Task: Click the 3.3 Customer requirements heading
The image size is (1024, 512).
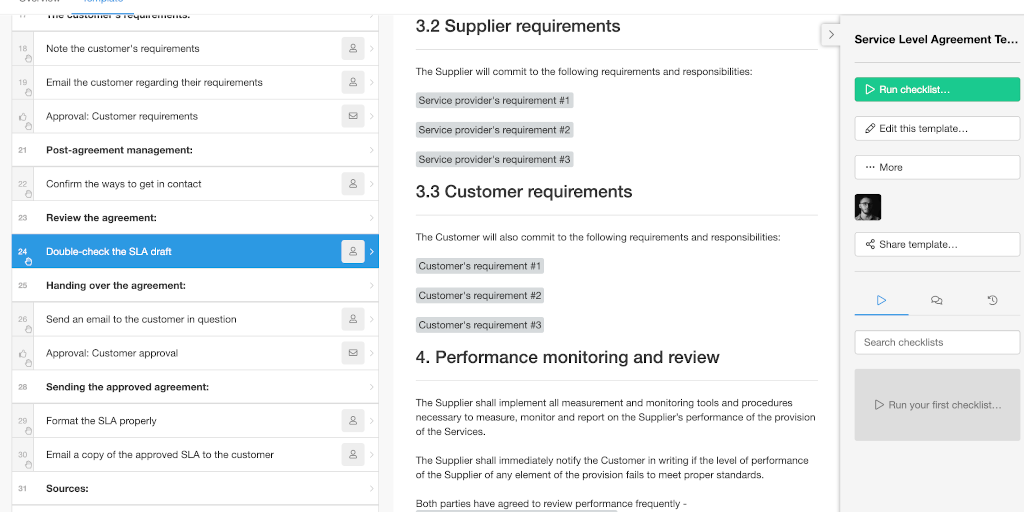Action: click(524, 191)
